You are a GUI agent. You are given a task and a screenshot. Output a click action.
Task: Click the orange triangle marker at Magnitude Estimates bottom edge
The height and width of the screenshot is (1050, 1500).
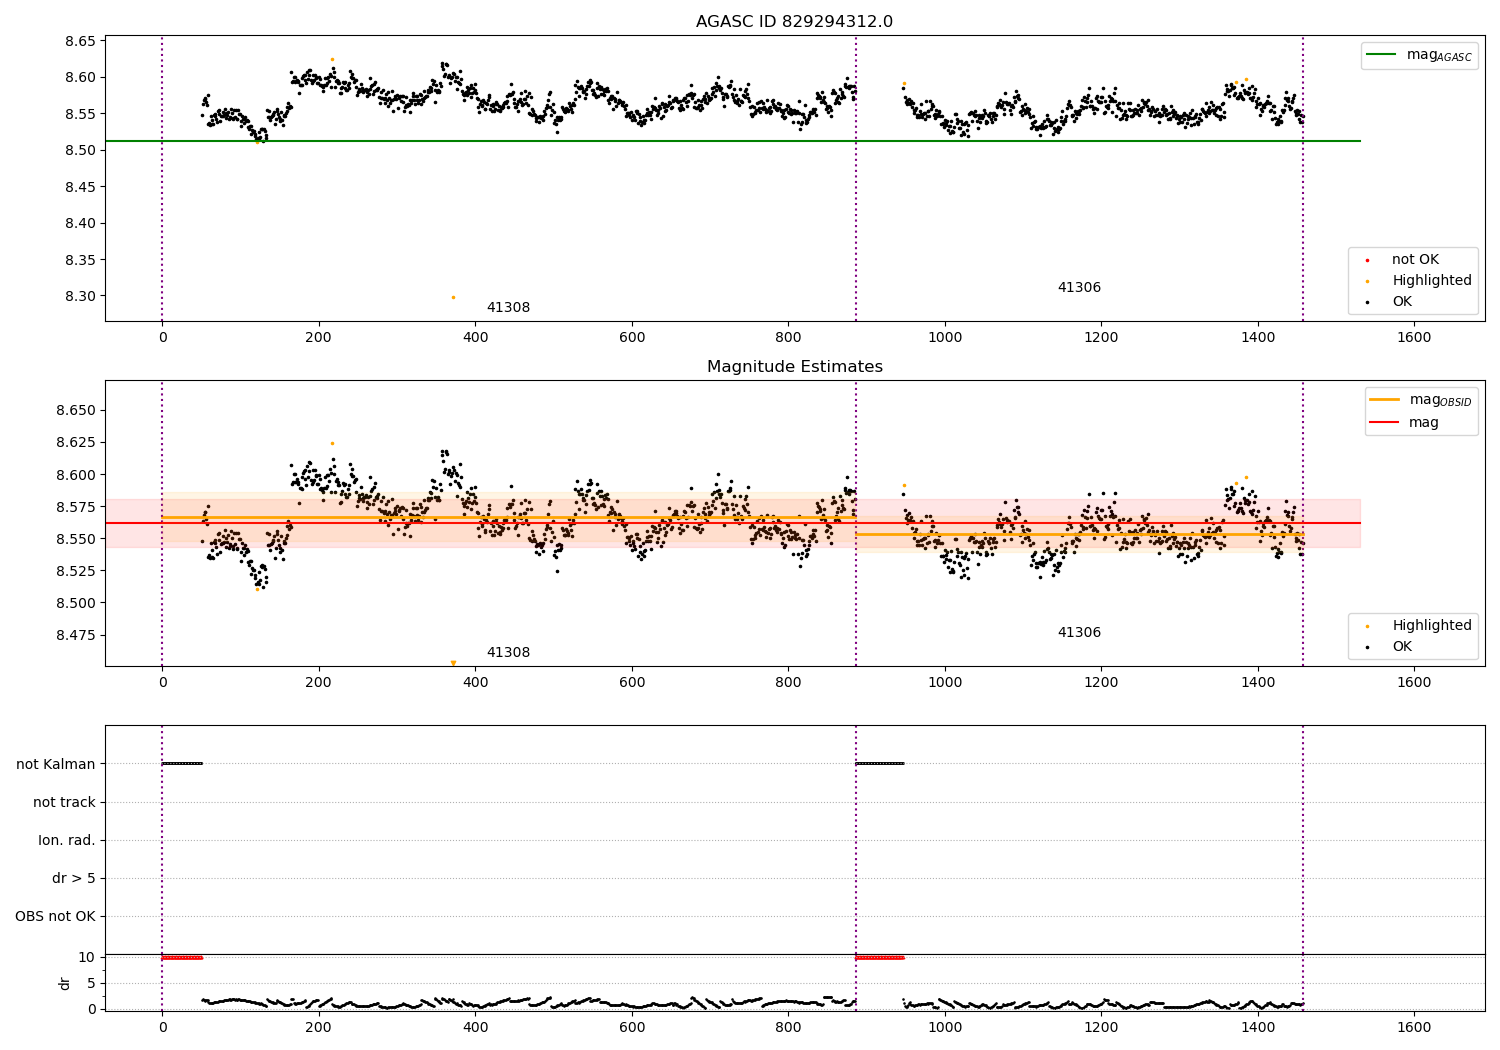(453, 663)
